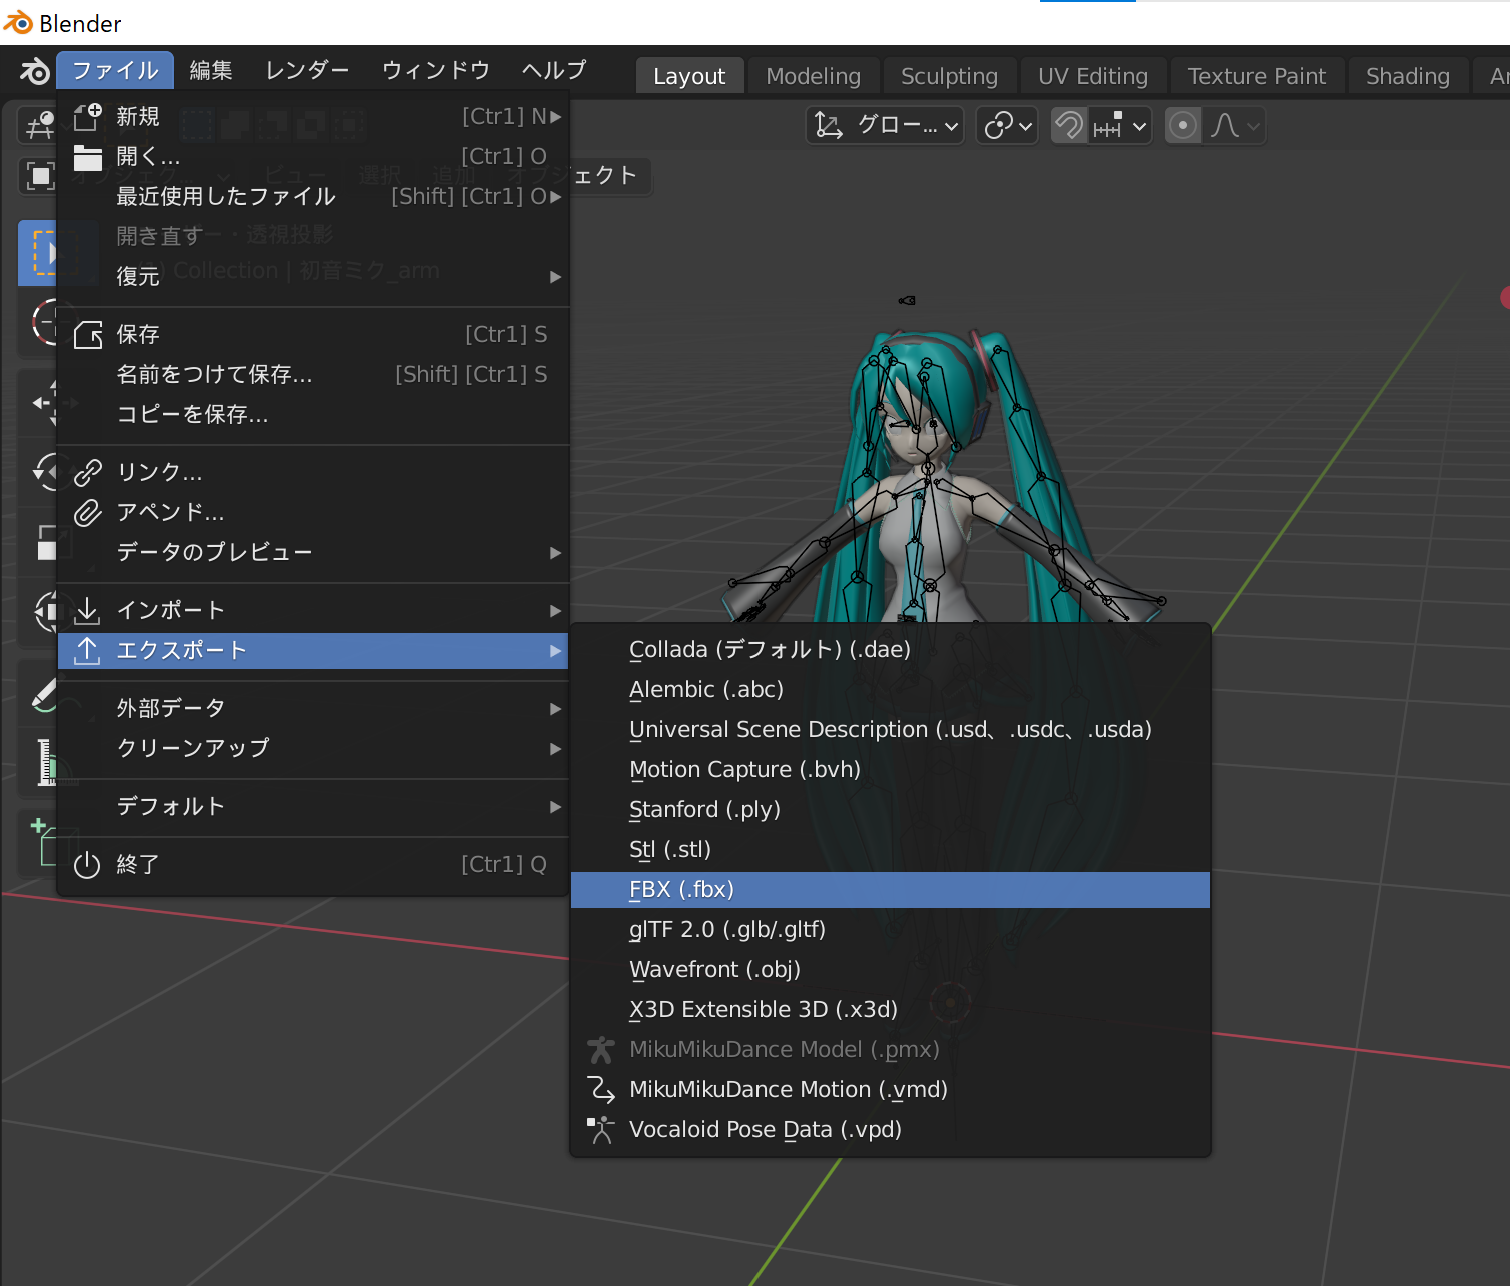Open the ウィンドウ menu

436,70
